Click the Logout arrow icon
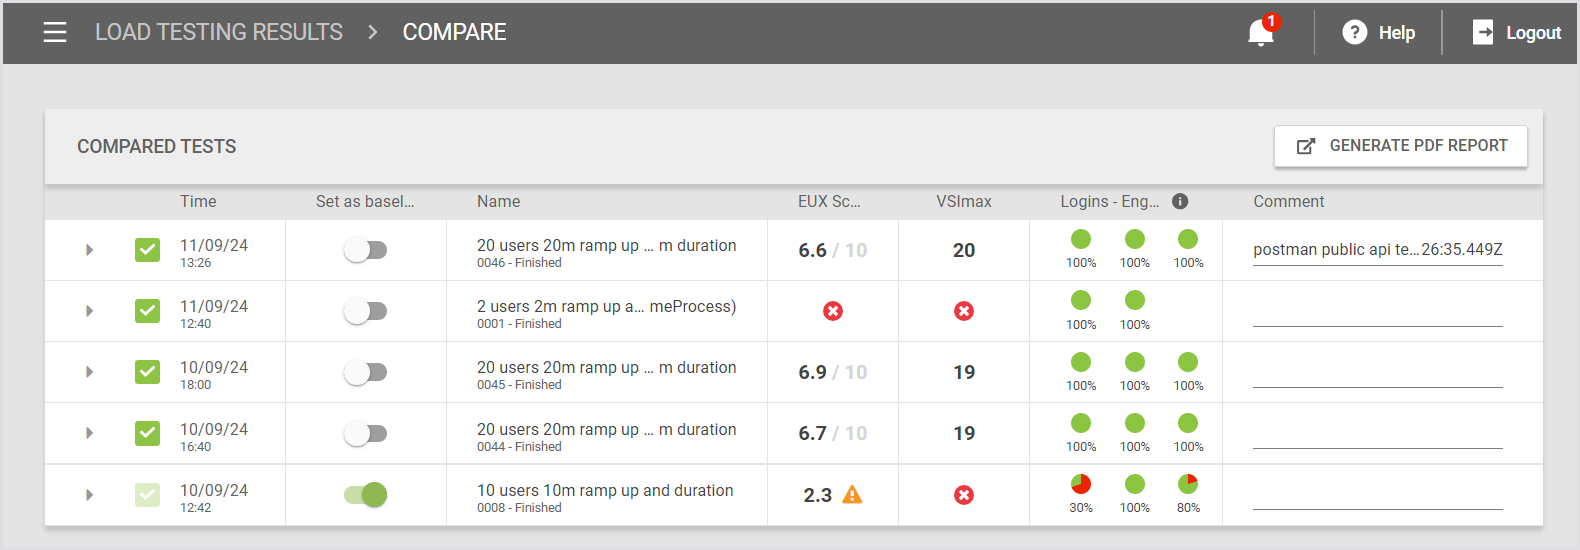This screenshot has width=1580, height=550. [1483, 33]
